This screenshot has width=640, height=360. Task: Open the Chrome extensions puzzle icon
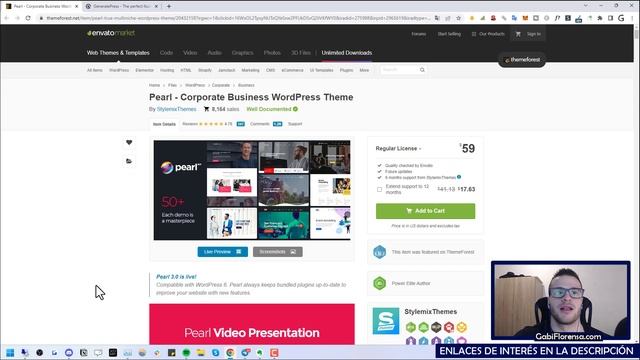click(x=600, y=18)
